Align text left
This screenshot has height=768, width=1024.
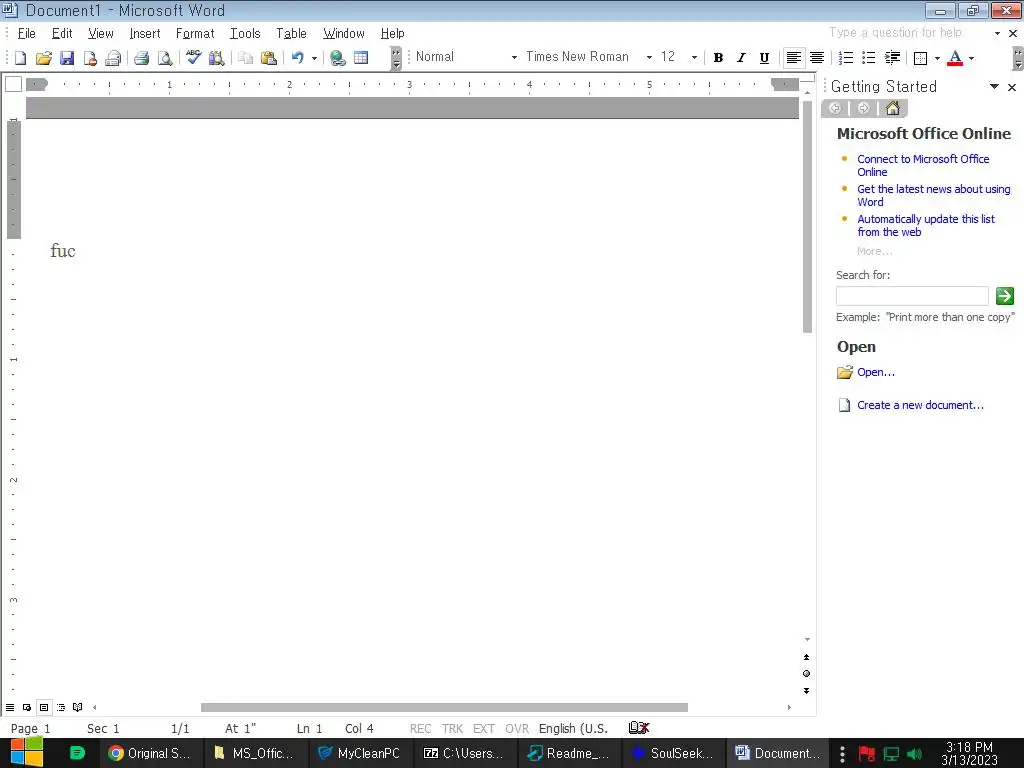pyautogui.click(x=793, y=58)
